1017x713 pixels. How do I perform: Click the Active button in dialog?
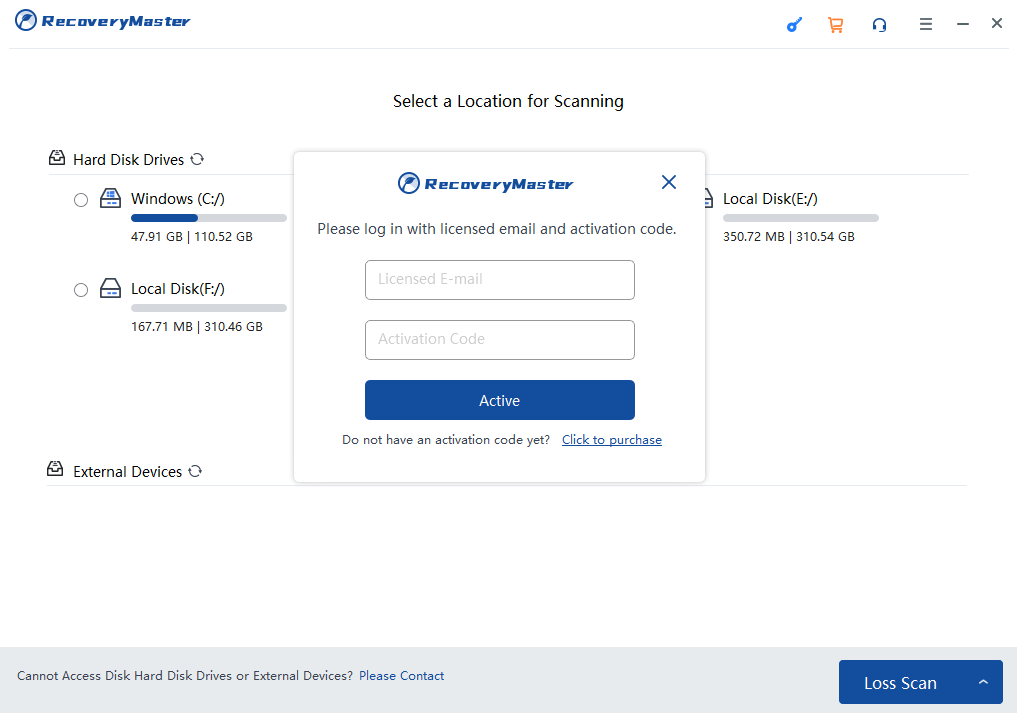[499, 400]
